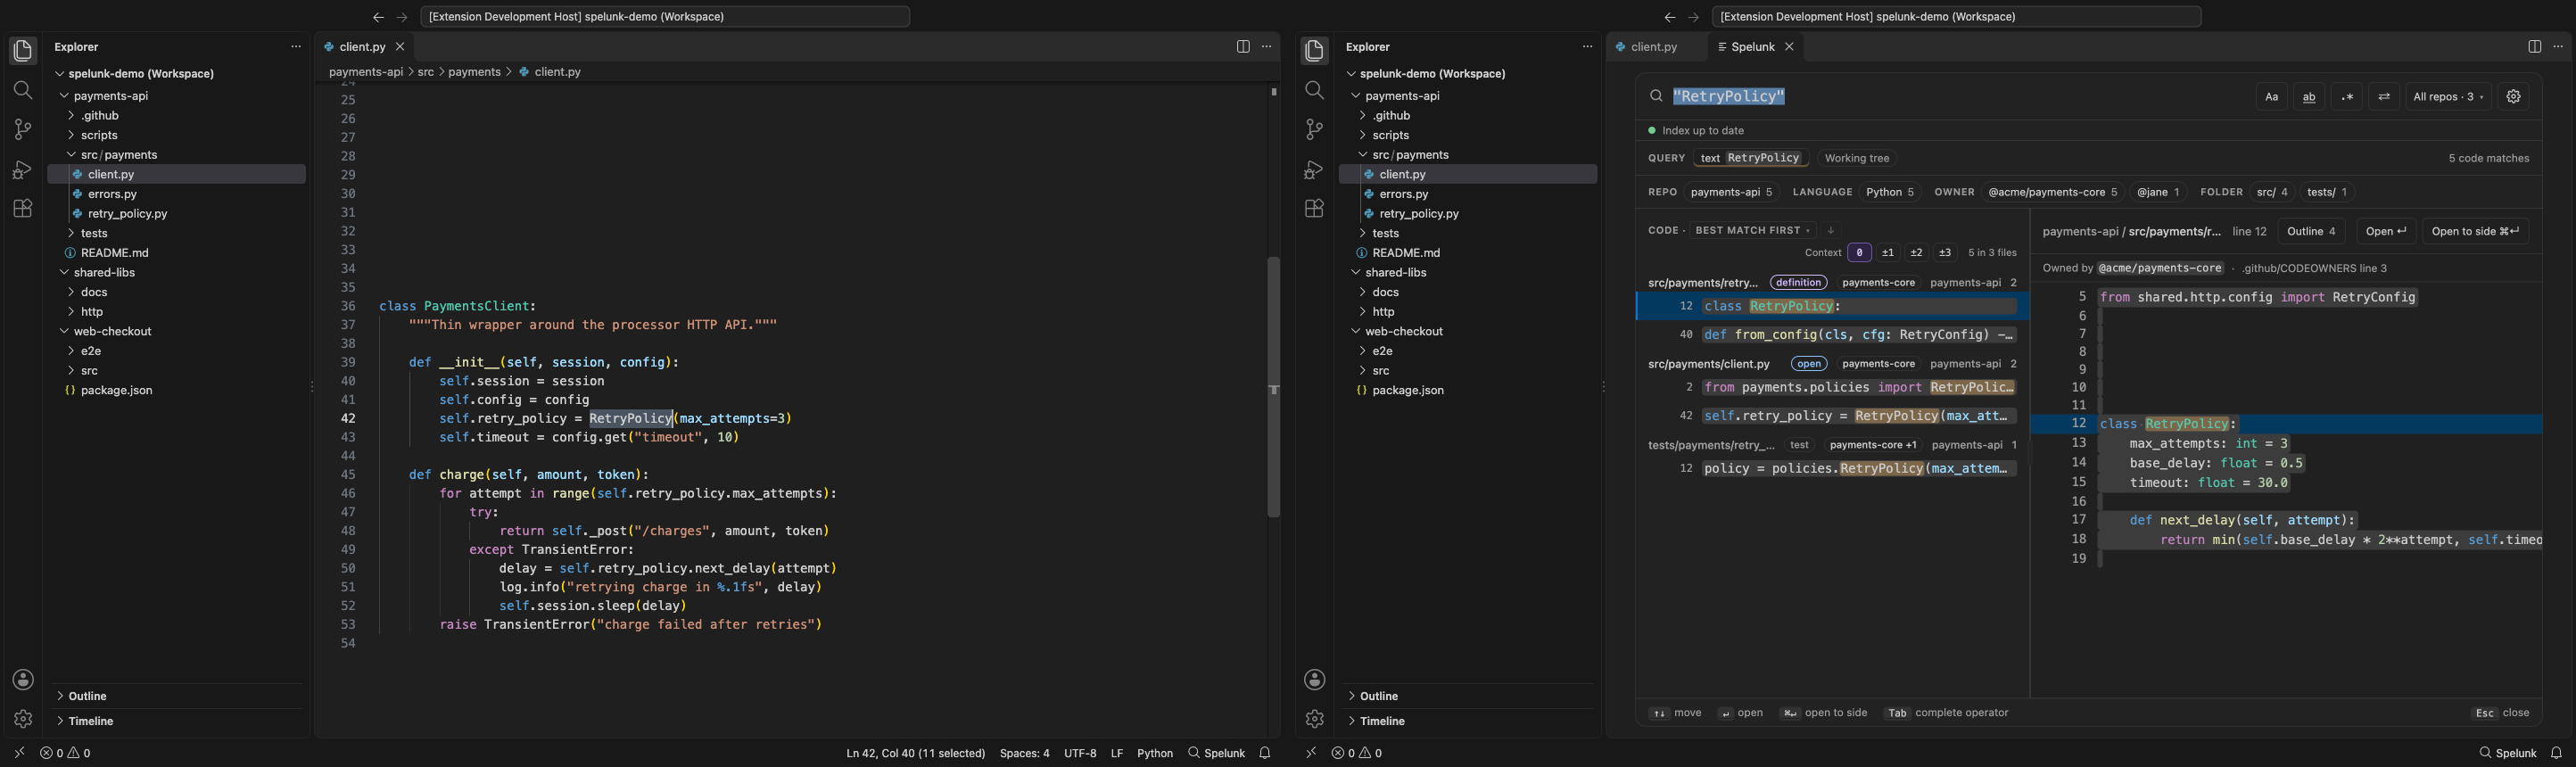Toggle whole word (ab) in Spelunk
Viewport: 2576px width, 767px height.
click(2309, 97)
